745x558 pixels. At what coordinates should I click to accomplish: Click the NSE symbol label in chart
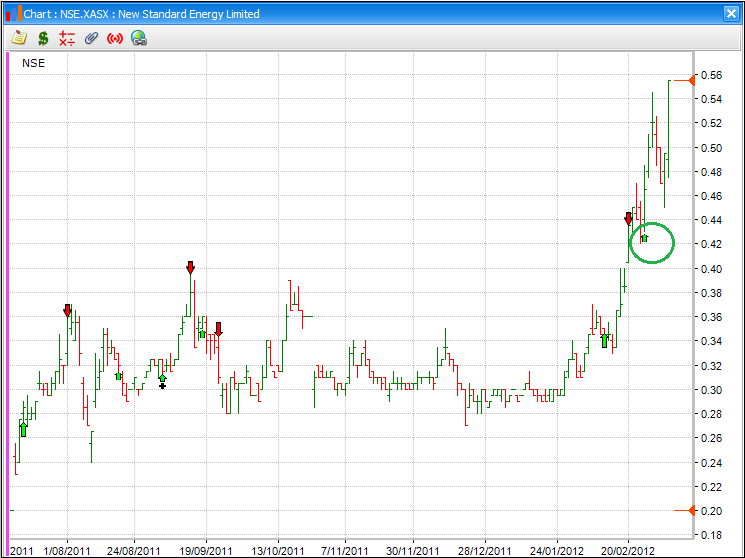click(x=33, y=63)
